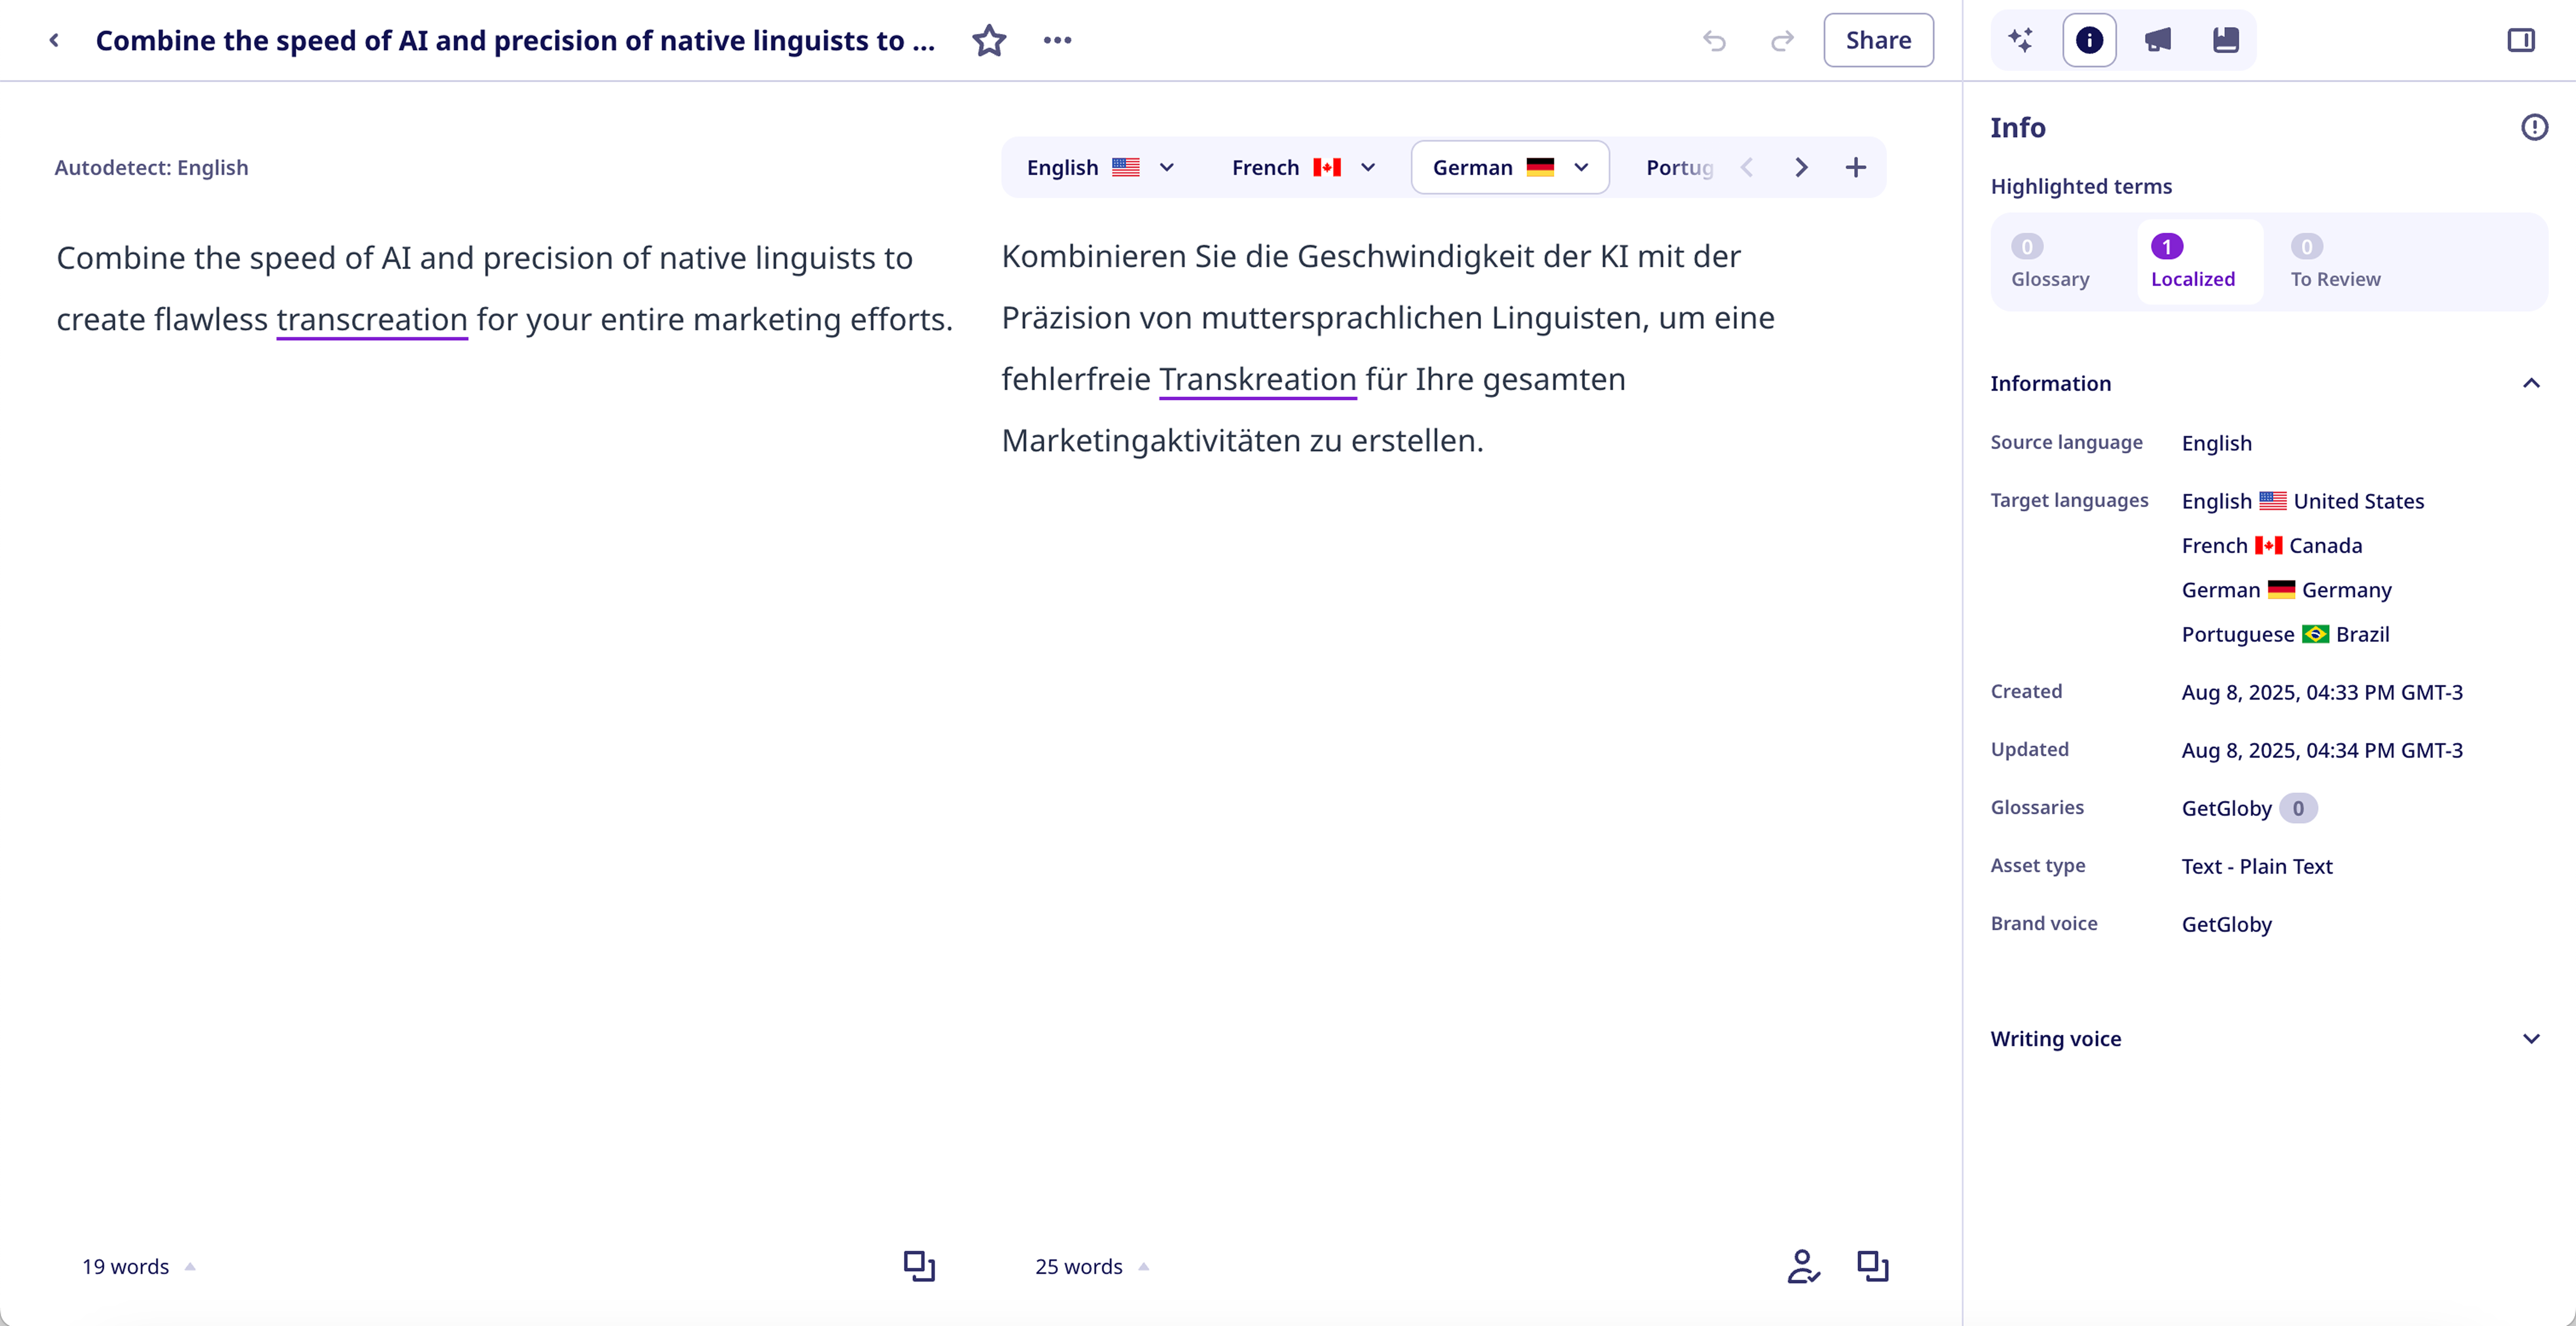Click the underlined term transcreation

click(x=372, y=319)
